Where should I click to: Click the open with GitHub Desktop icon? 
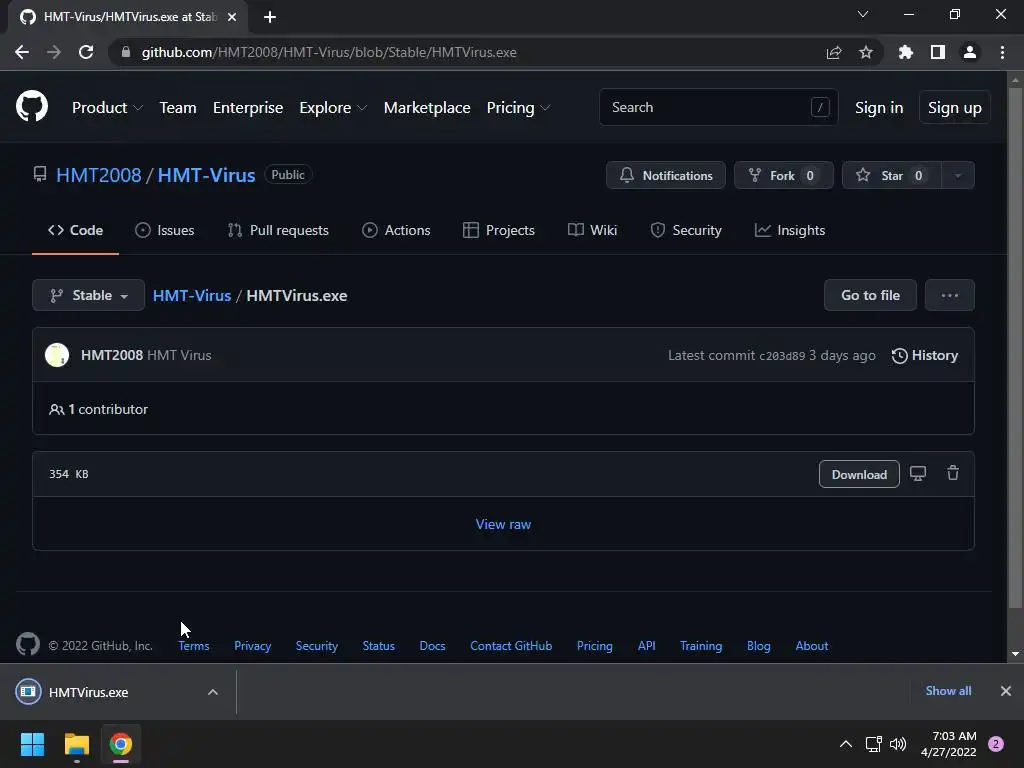tap(918, 473)
